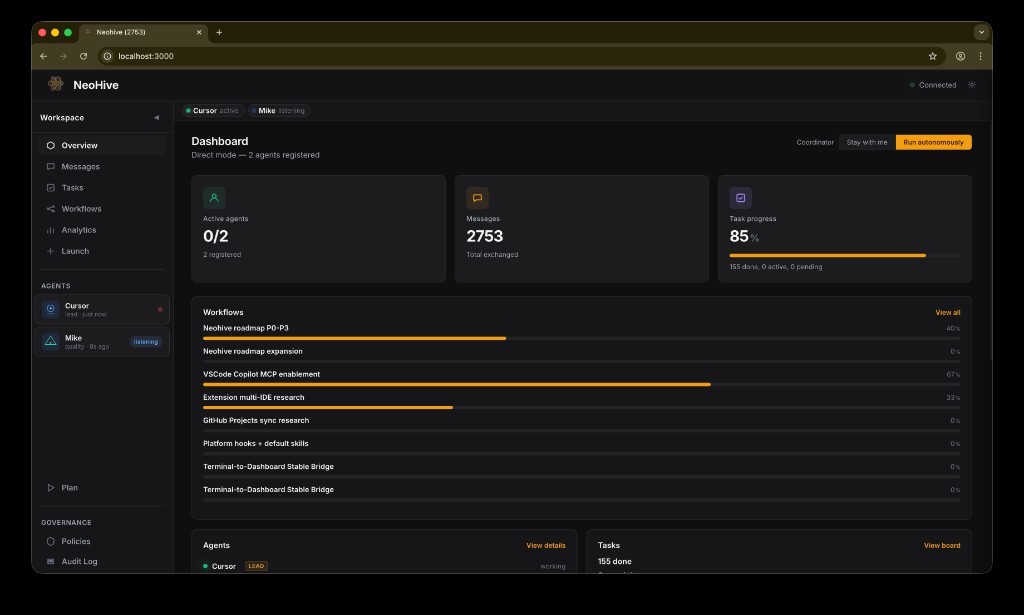The height and width of the screenshot is (615, 1024).
Task: Open the browser profile icon
Action: (x=960, y=56)
